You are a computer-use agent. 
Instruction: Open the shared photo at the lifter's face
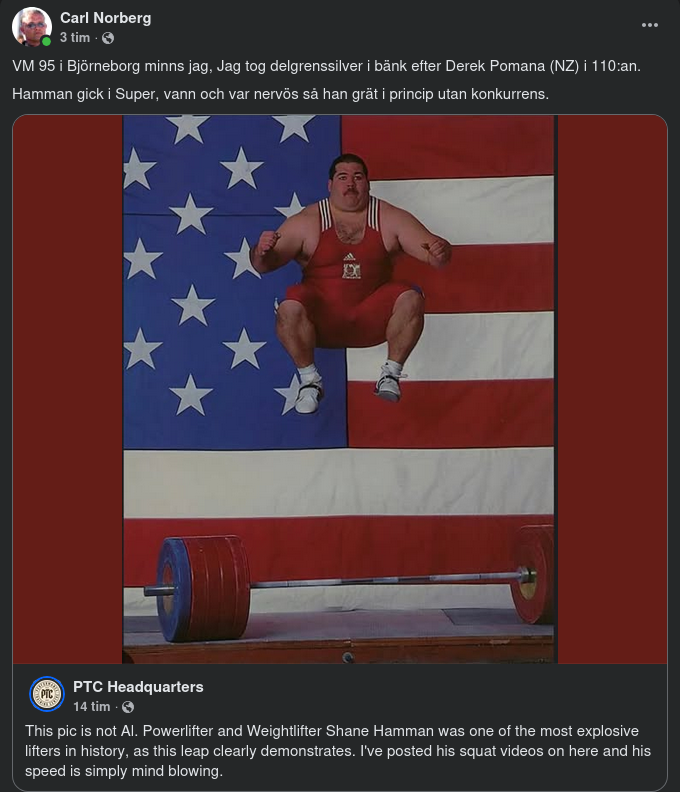pos(349,179)
